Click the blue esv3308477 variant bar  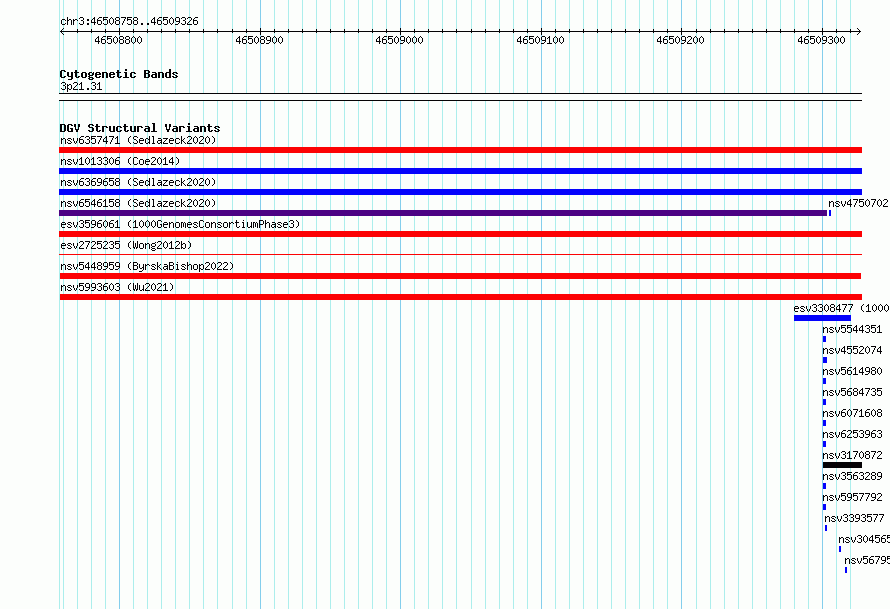(822, 318)
